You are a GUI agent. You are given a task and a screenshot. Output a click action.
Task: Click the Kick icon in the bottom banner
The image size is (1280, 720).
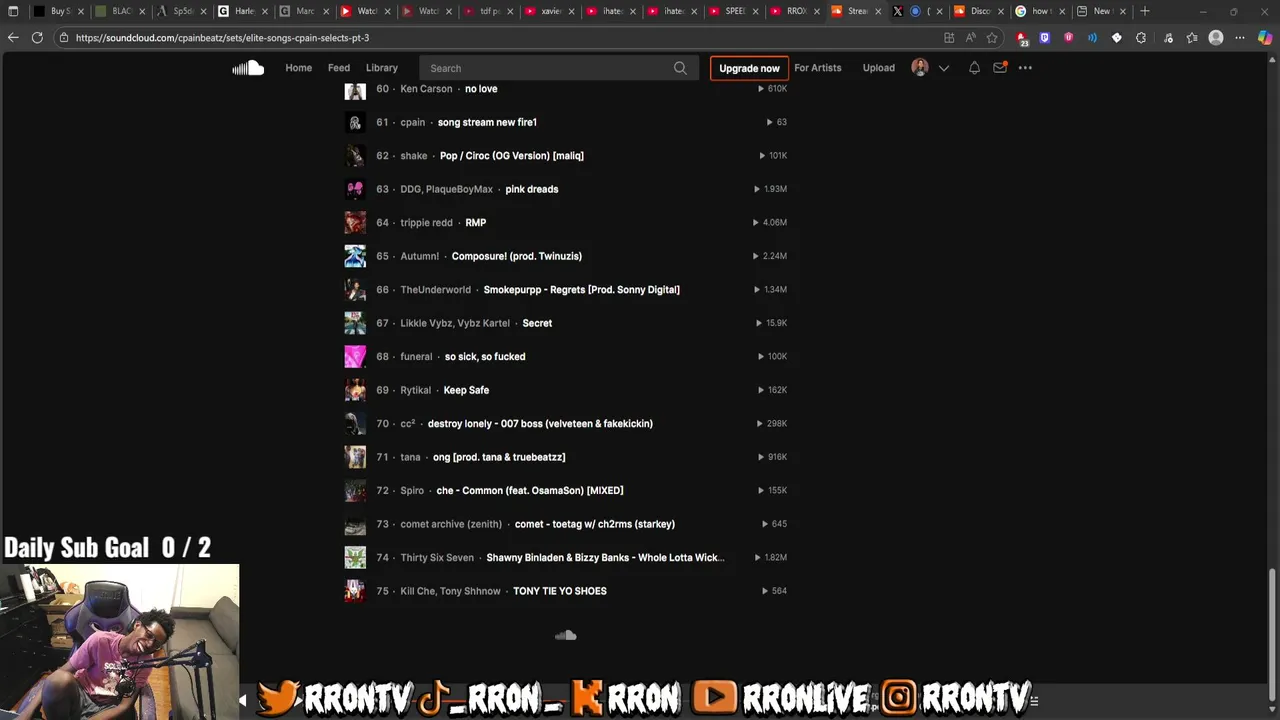click(587, 697)
